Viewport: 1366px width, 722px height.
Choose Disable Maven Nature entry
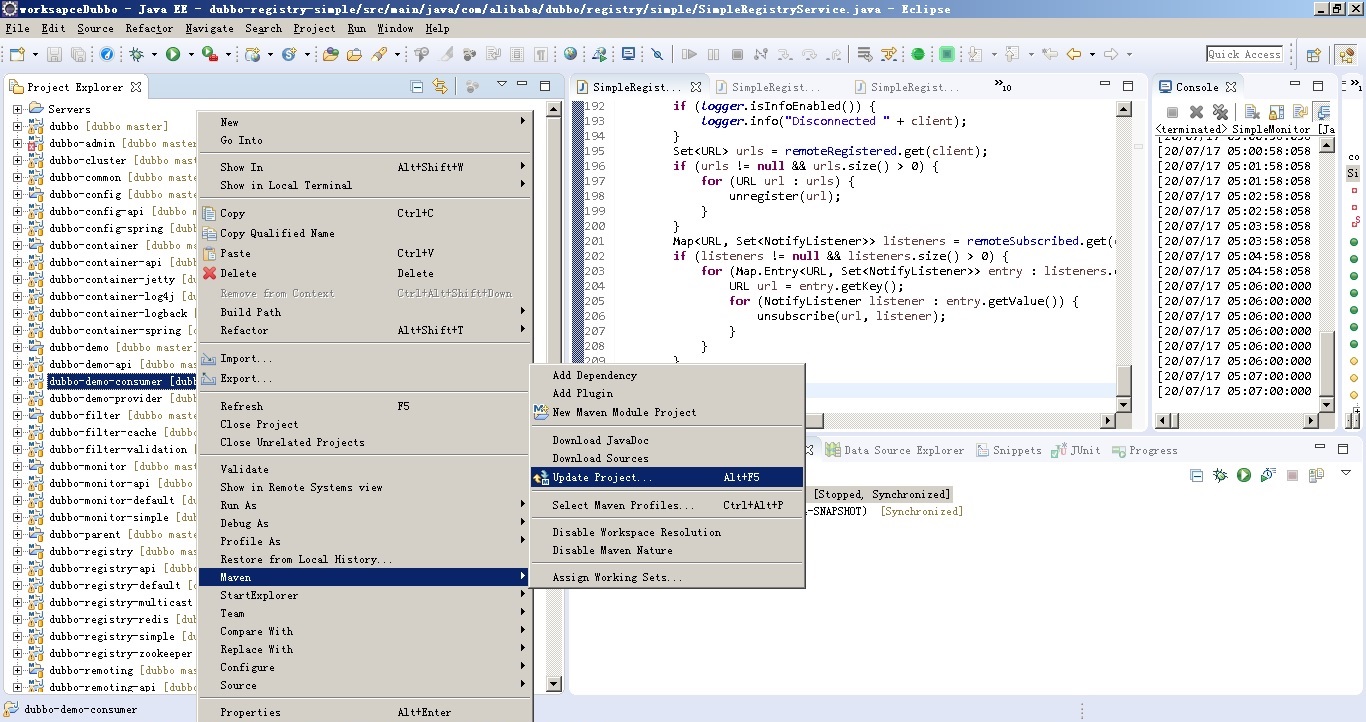(x=667, y=550)
